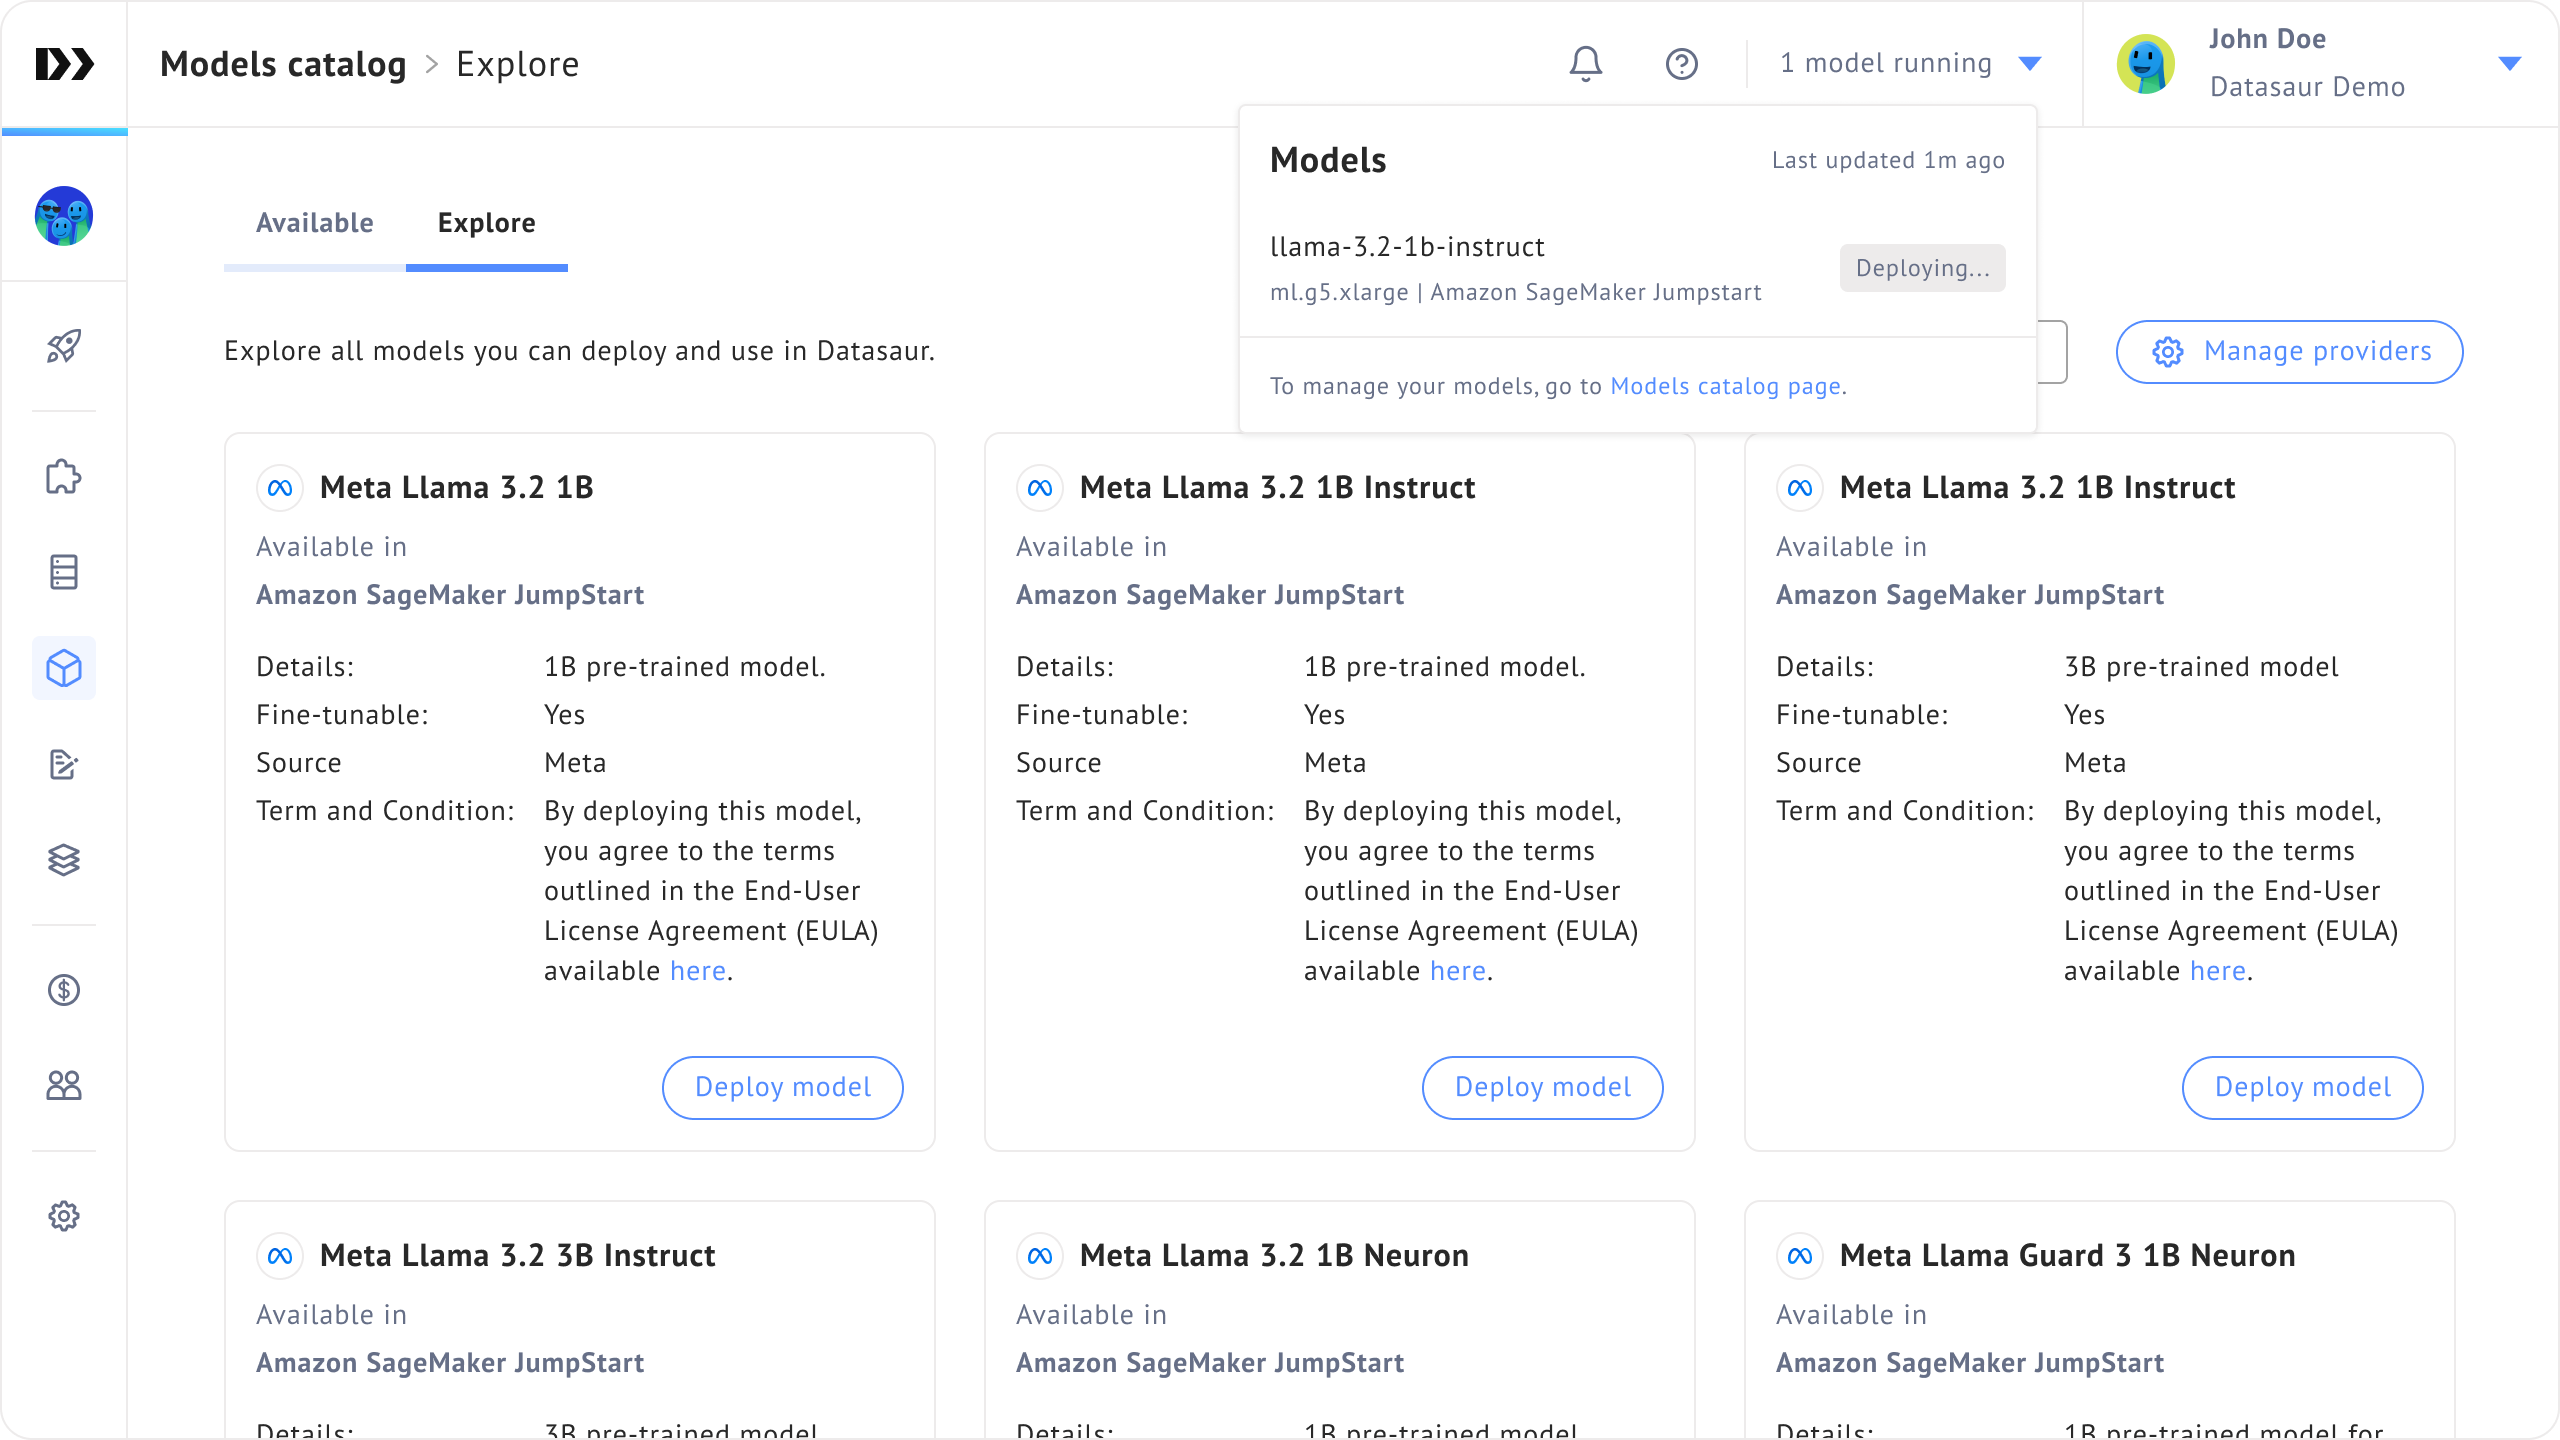Deploy the Meta Llama 3.2 1B model
The width and height of the screenshot is (2560, 1440).
pyautogui.click(x=782, y=1087)
